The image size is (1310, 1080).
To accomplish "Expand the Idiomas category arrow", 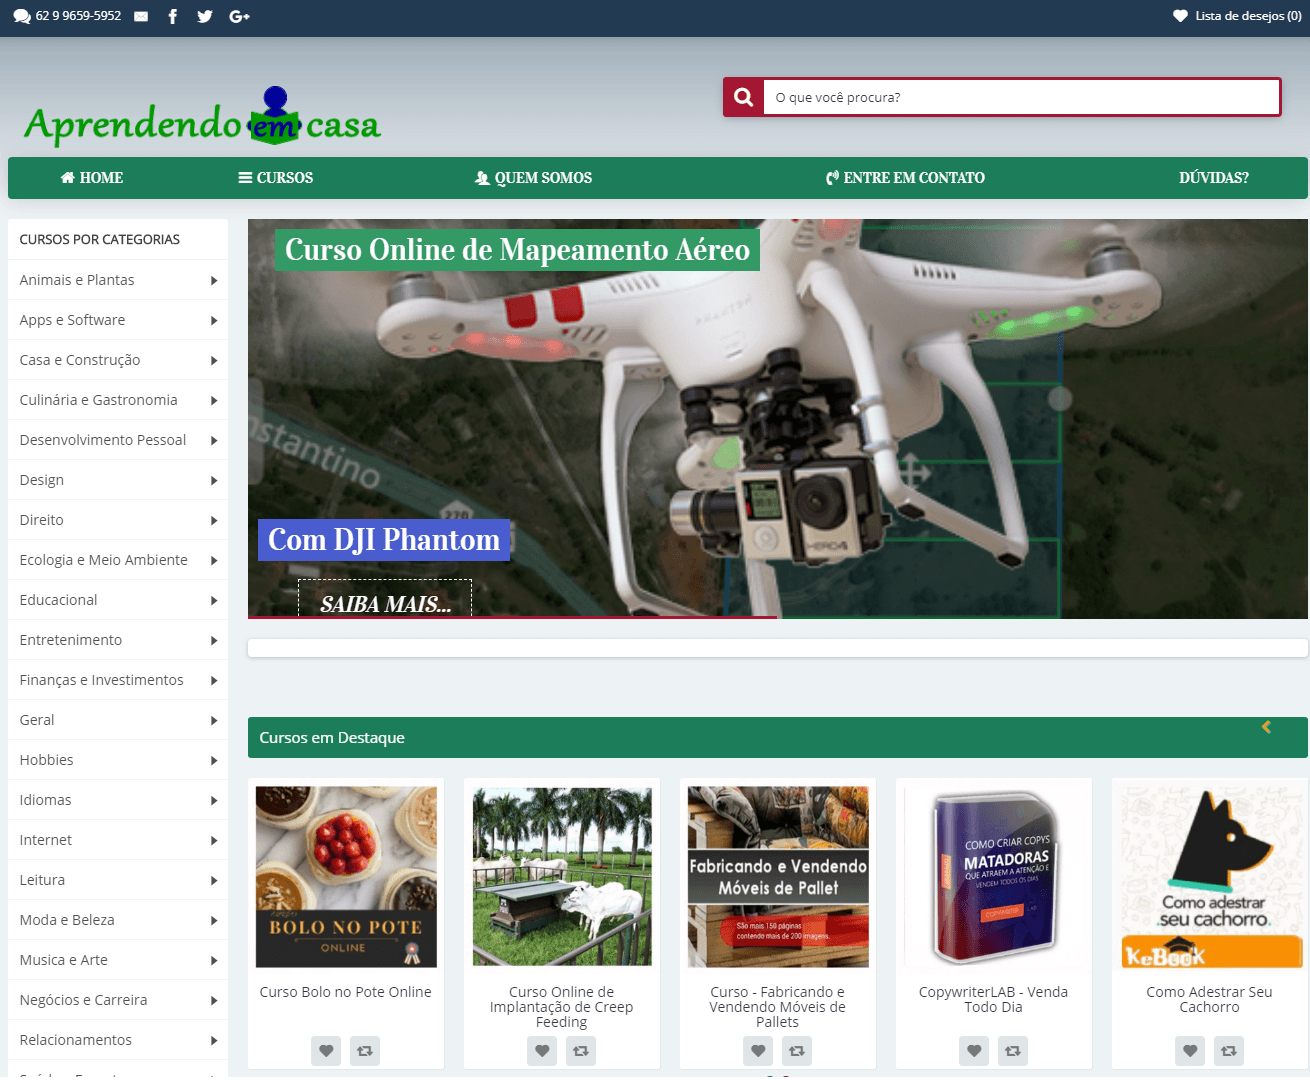I will [x=213, y=800].
